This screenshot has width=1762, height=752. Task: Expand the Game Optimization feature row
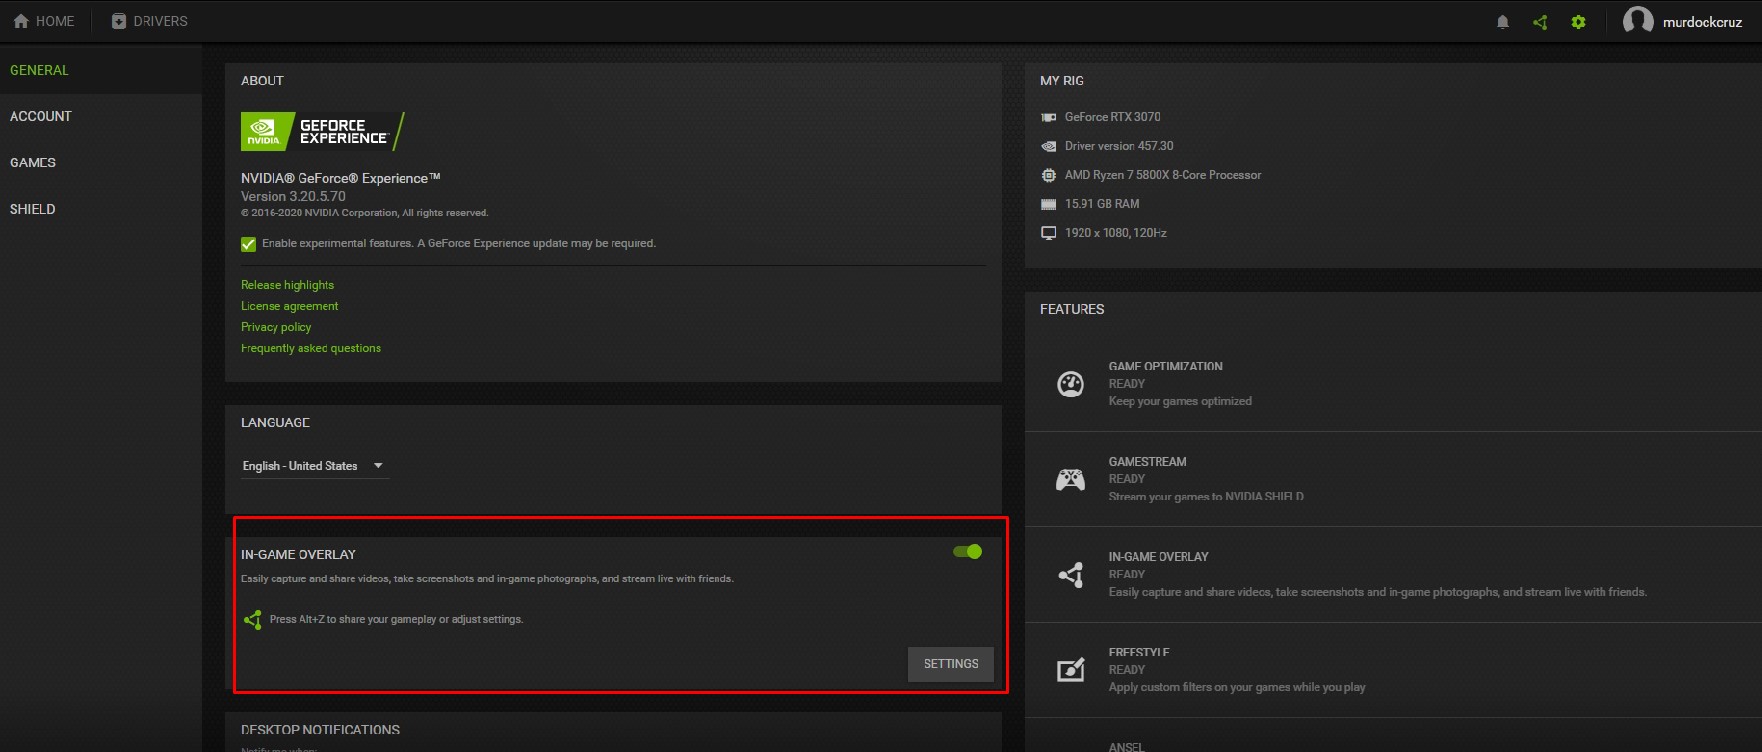(x=1393, y=384)
